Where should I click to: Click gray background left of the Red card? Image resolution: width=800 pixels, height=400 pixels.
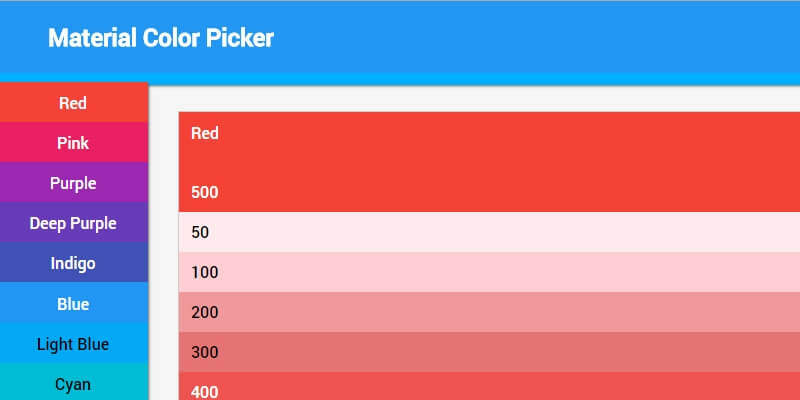pos(164,250)
